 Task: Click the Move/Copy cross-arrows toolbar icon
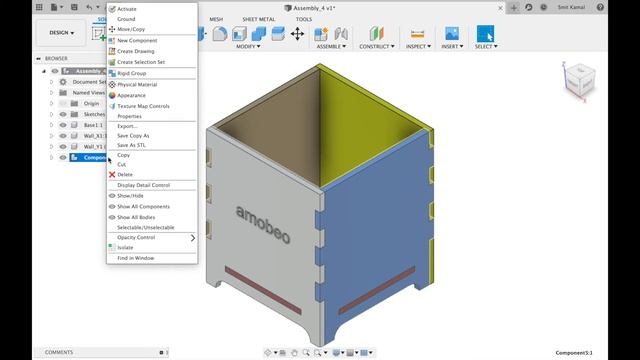pos(298,34)
